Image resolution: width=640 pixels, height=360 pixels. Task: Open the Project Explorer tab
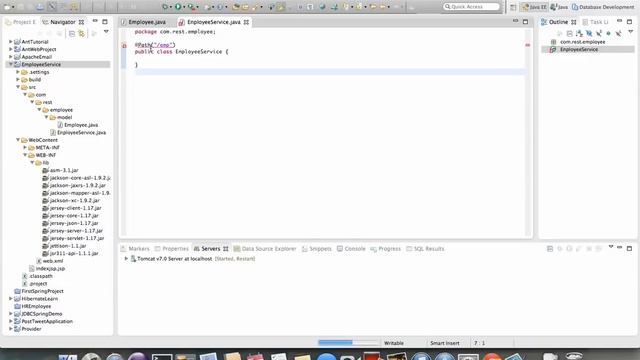click(20, 22)
